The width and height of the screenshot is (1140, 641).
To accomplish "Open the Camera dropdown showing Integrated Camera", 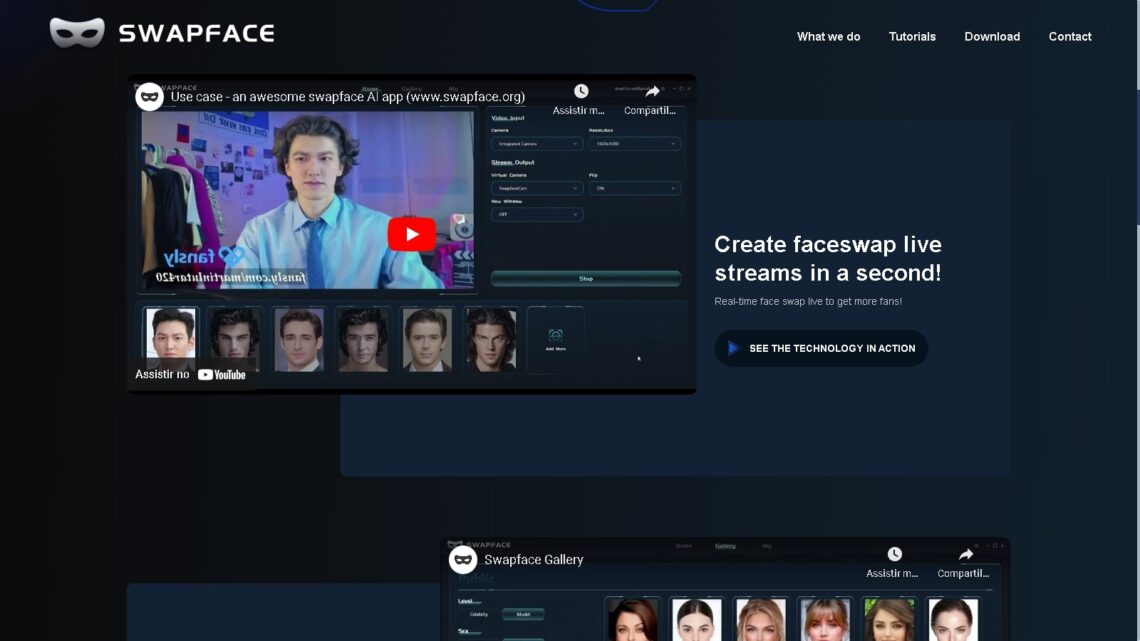I will tap(537, 143).
